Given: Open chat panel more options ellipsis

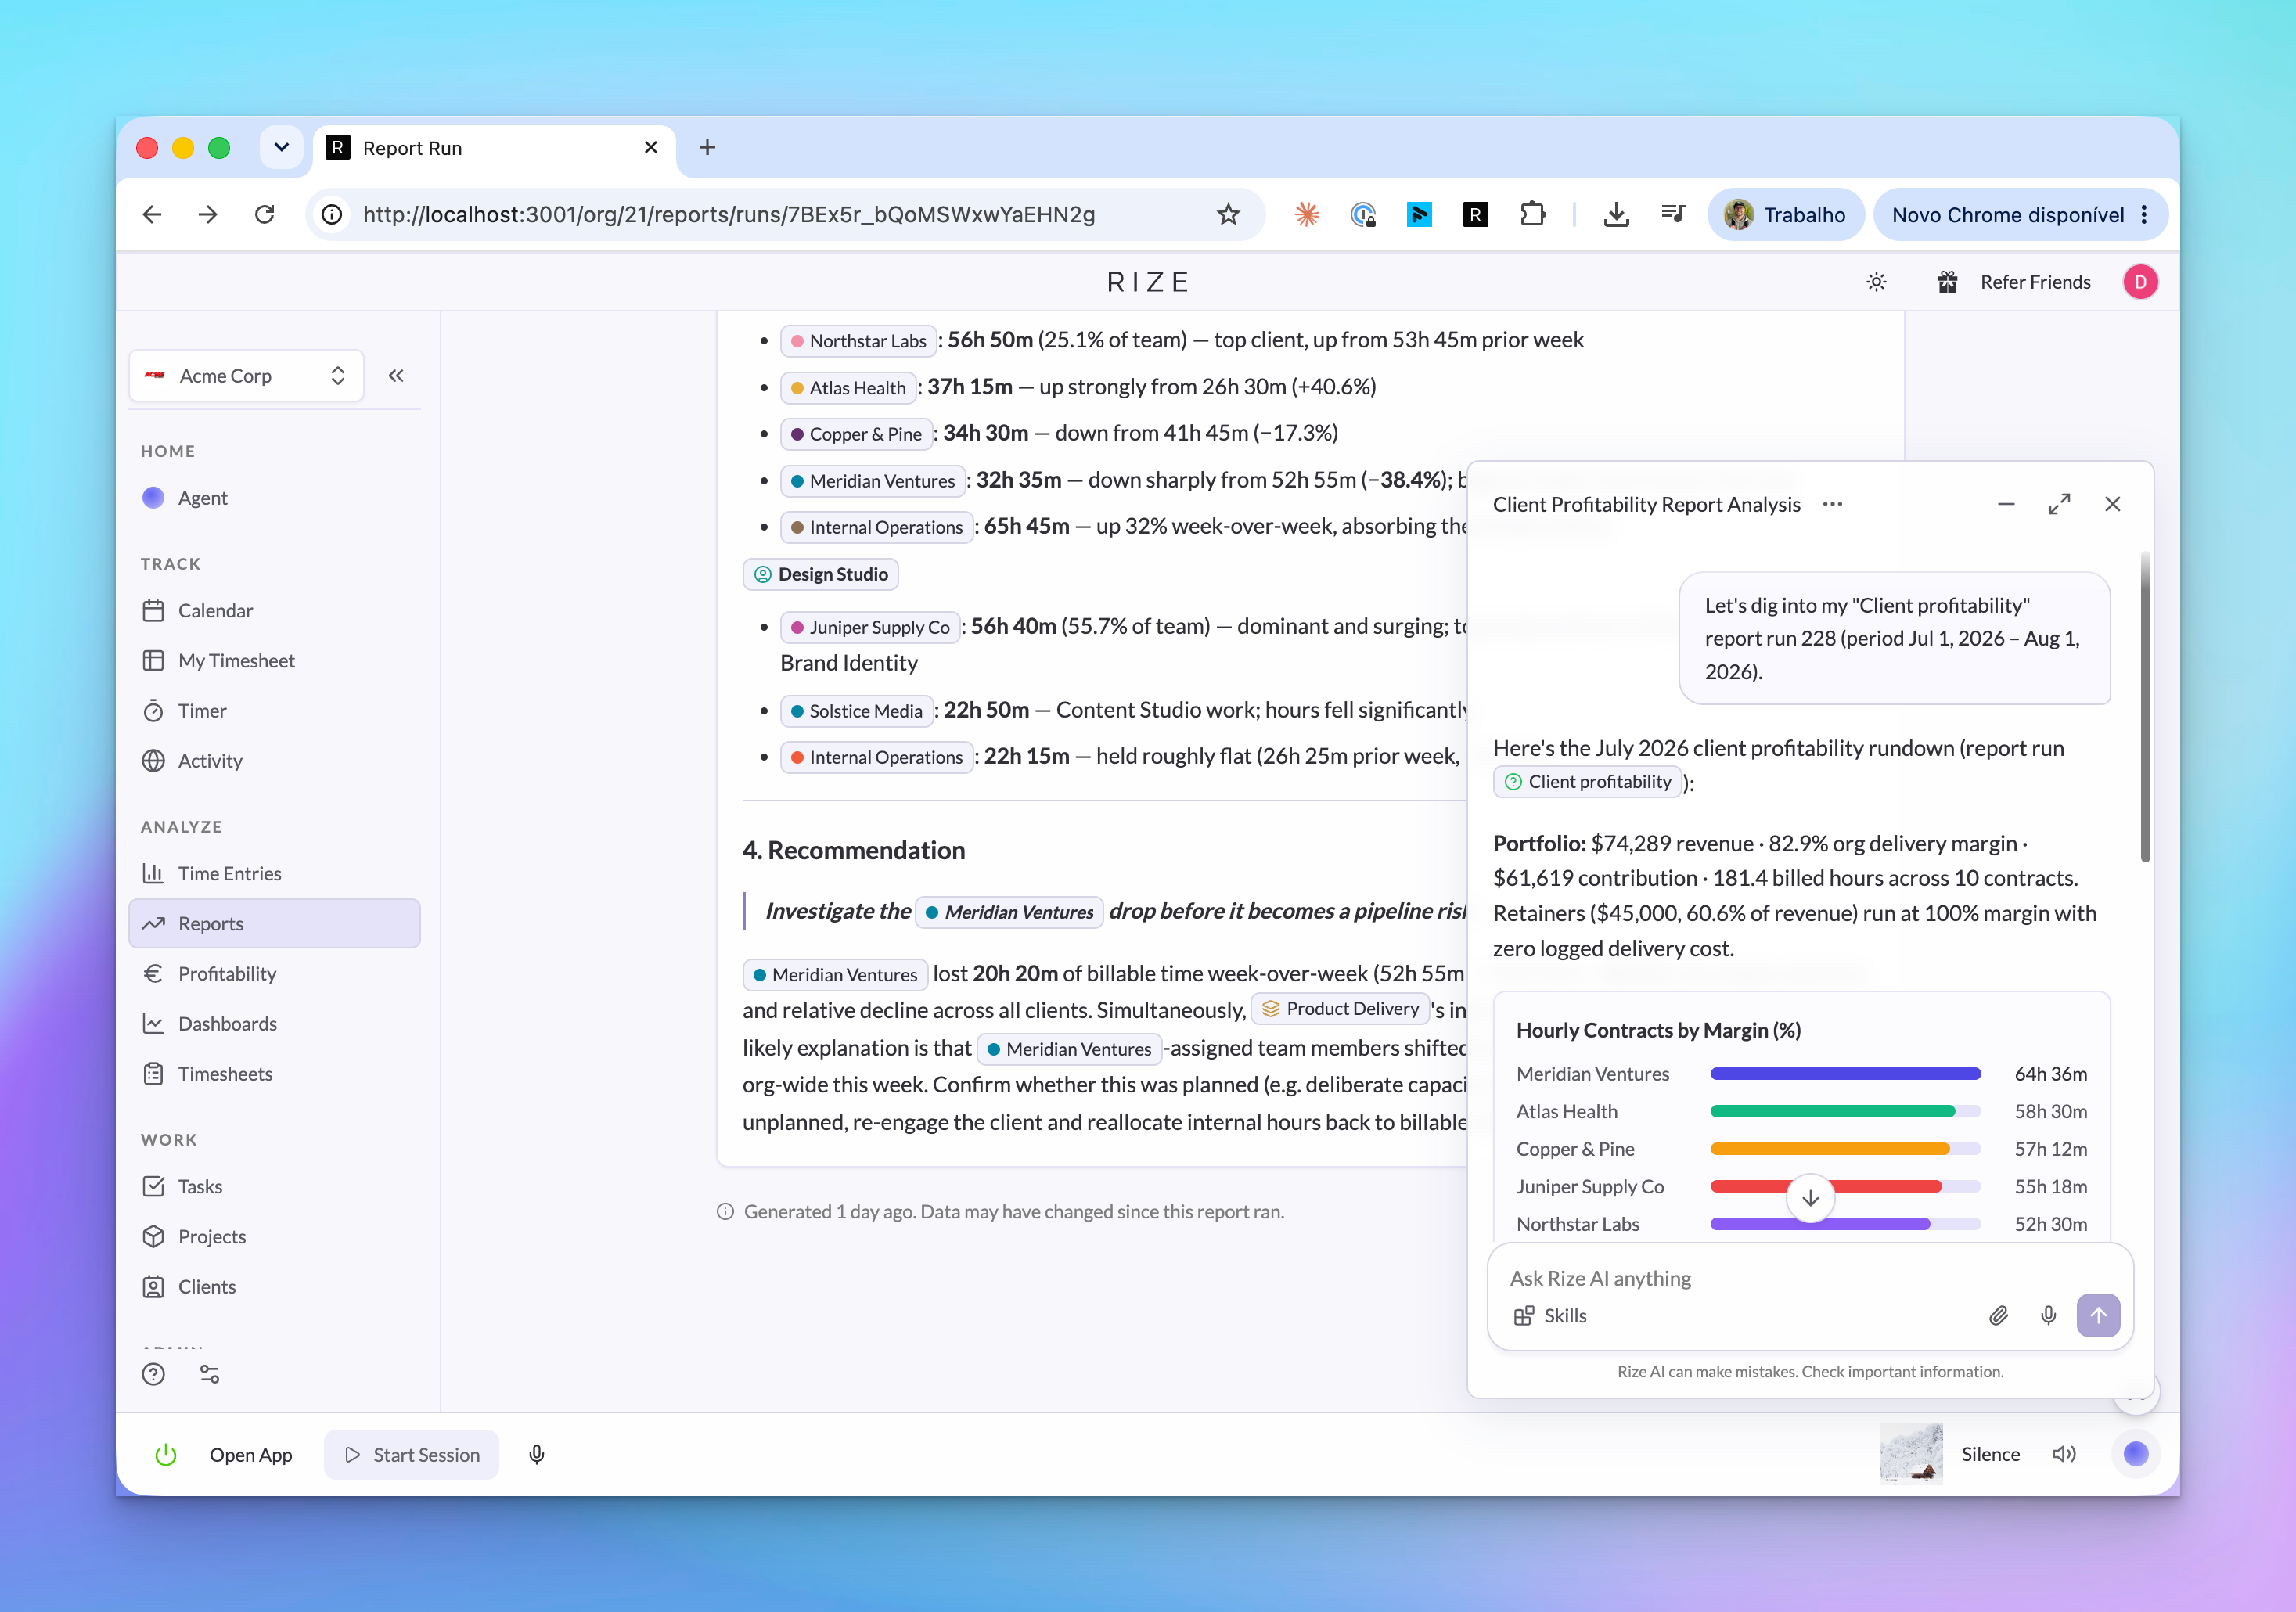Looking at the screenshot, I should (1833, 505).
